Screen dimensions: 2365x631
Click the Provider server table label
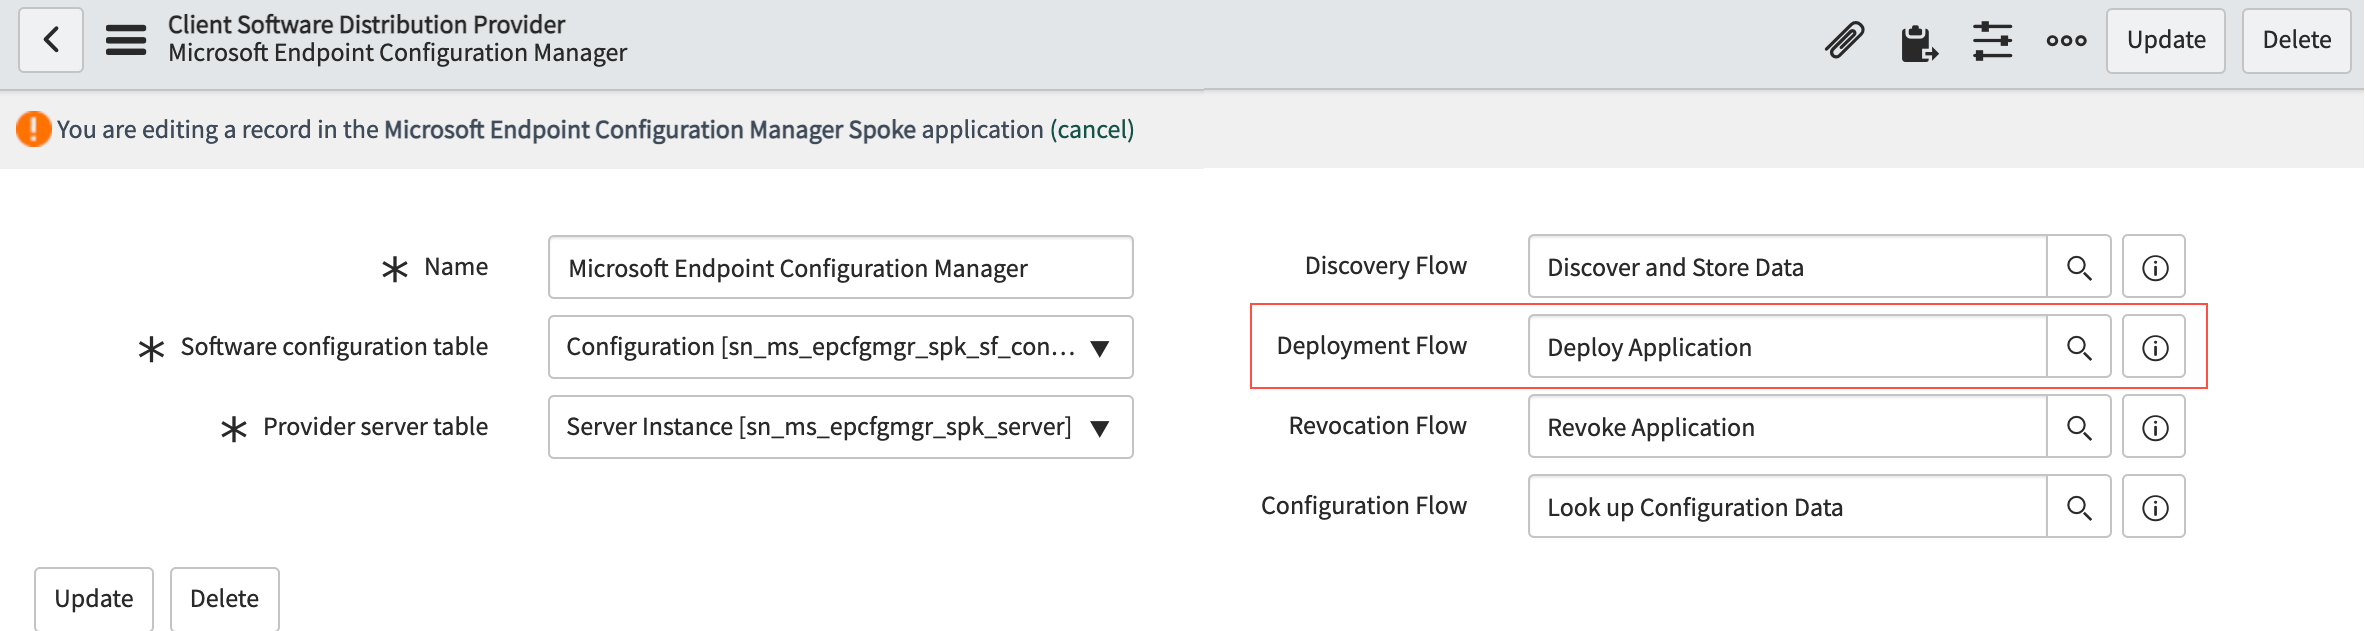375,427
